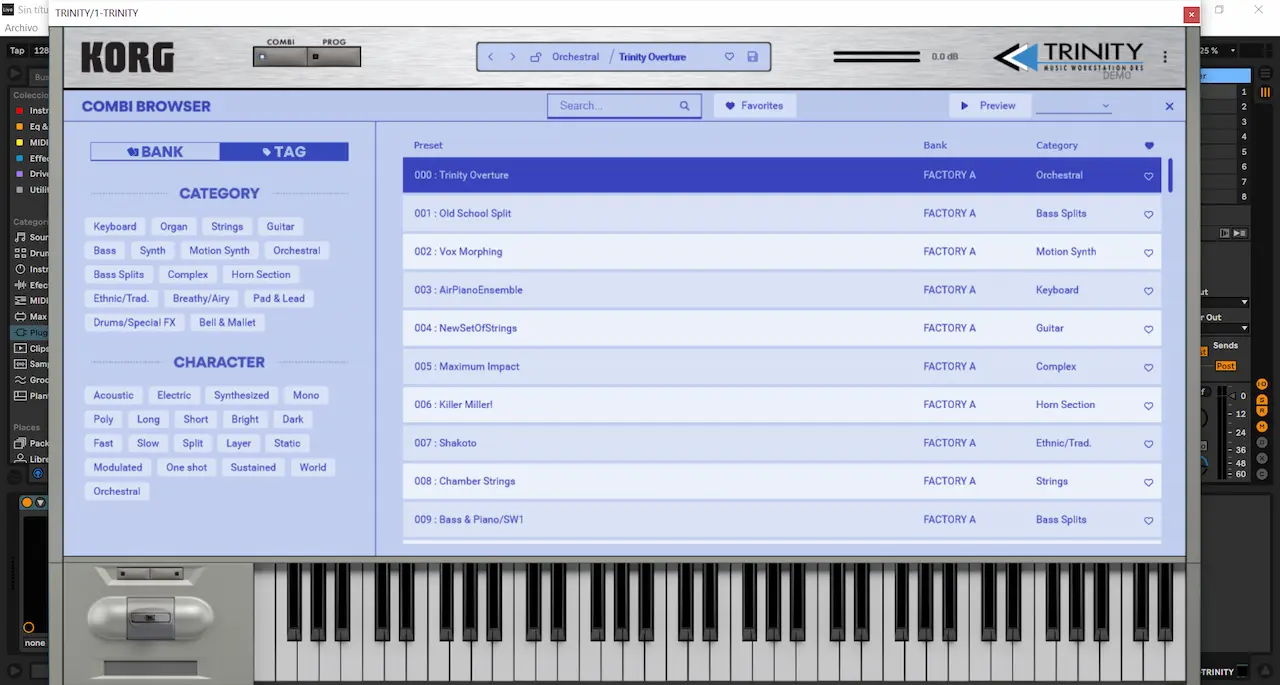The width and height of the screenshot is (1280, 685).
Task: Open the Trinity options three-dot menu
Action: (x=1165, y=57)
